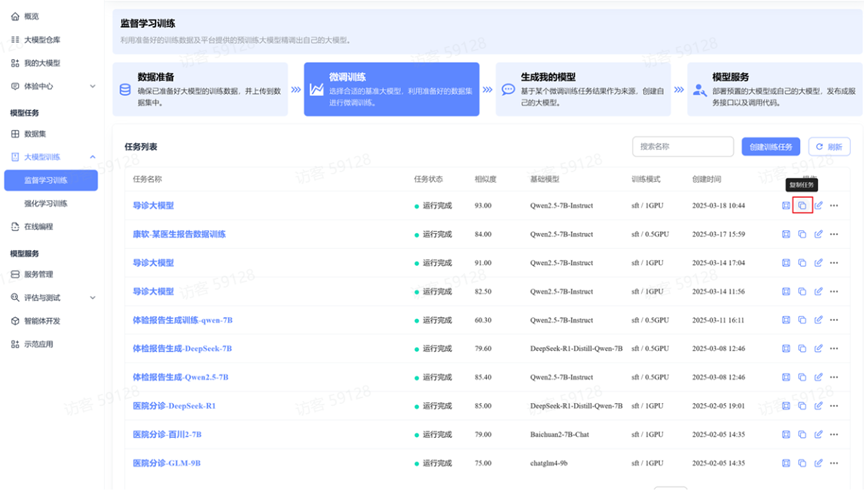Copy the 医院分诊-GLM-9B task

click(x=802, y=463)
